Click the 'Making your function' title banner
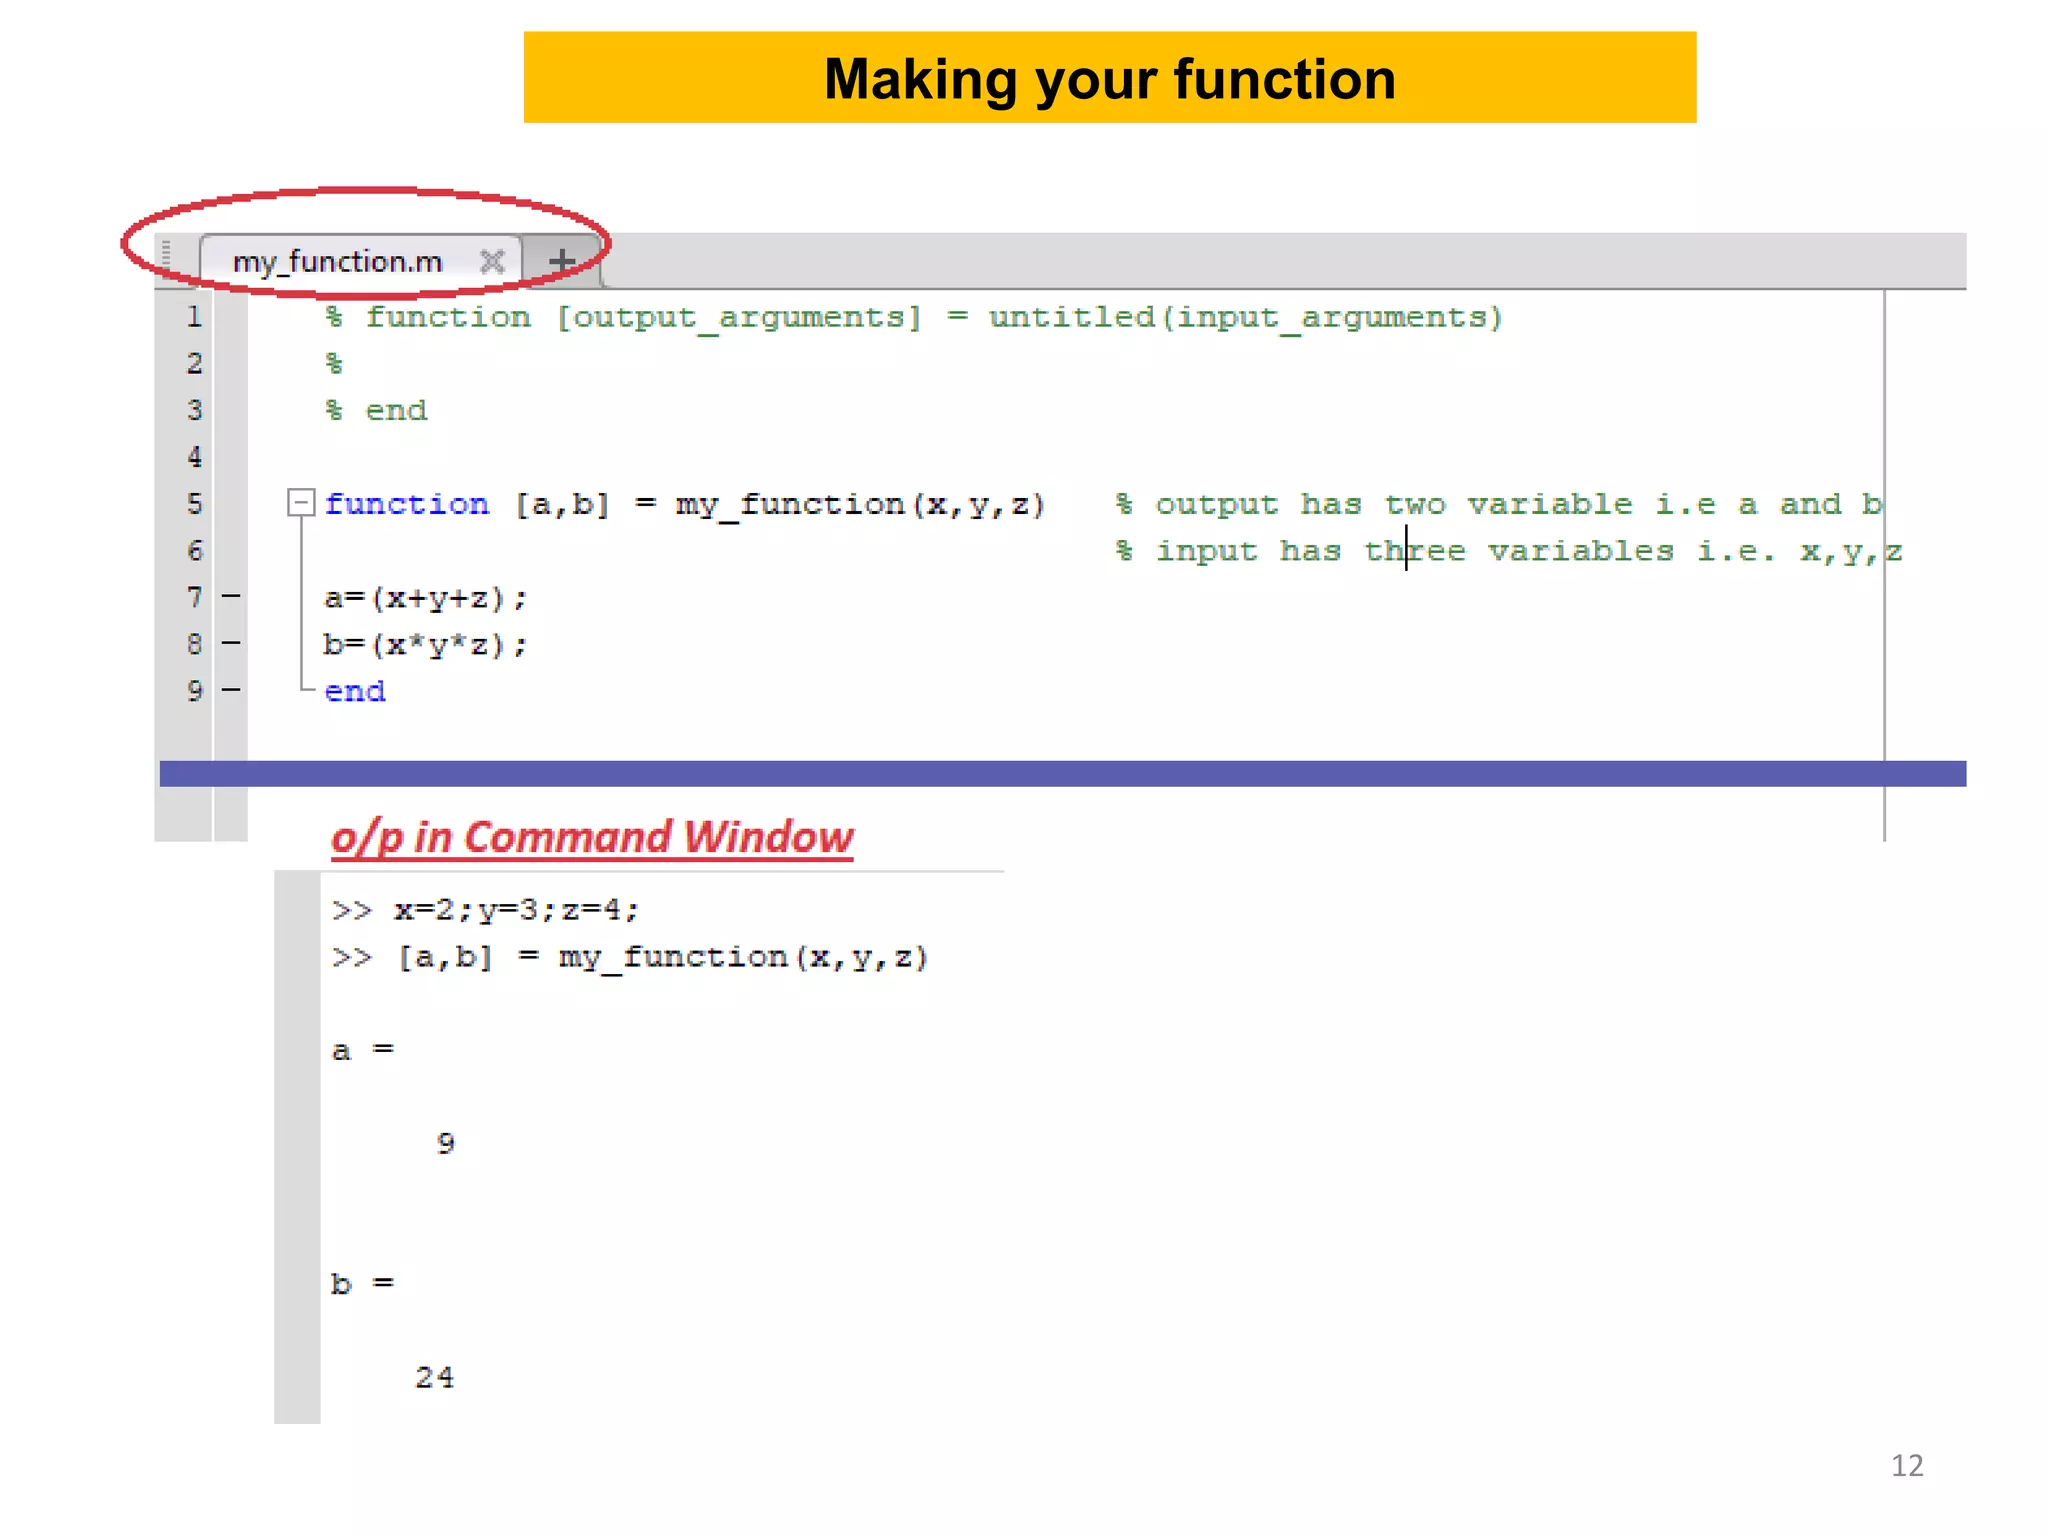 [x=1109, y=78]
